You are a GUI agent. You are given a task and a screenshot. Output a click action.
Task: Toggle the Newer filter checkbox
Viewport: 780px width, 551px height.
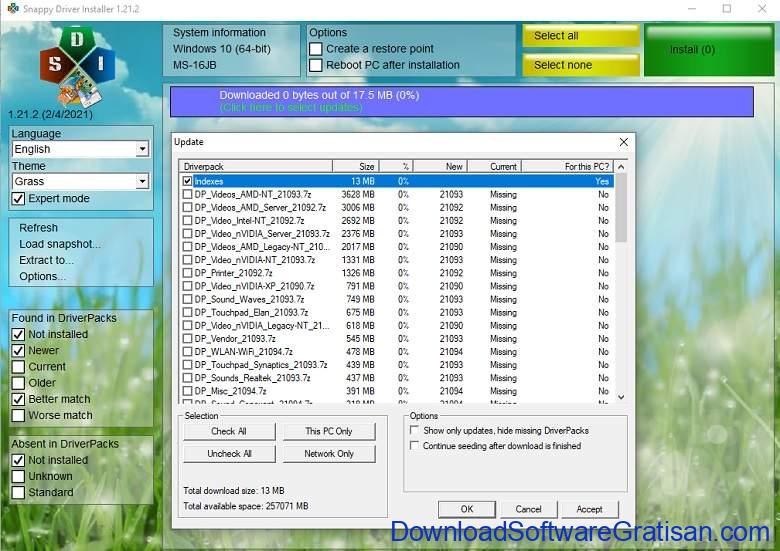(x=18, y=351)
